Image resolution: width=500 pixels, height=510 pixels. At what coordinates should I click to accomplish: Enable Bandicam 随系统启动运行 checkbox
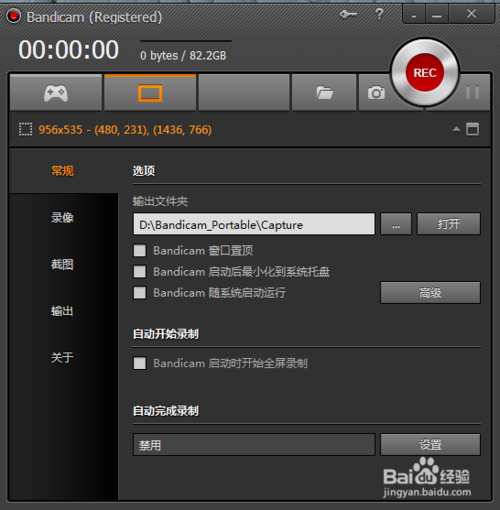(140, 293)
